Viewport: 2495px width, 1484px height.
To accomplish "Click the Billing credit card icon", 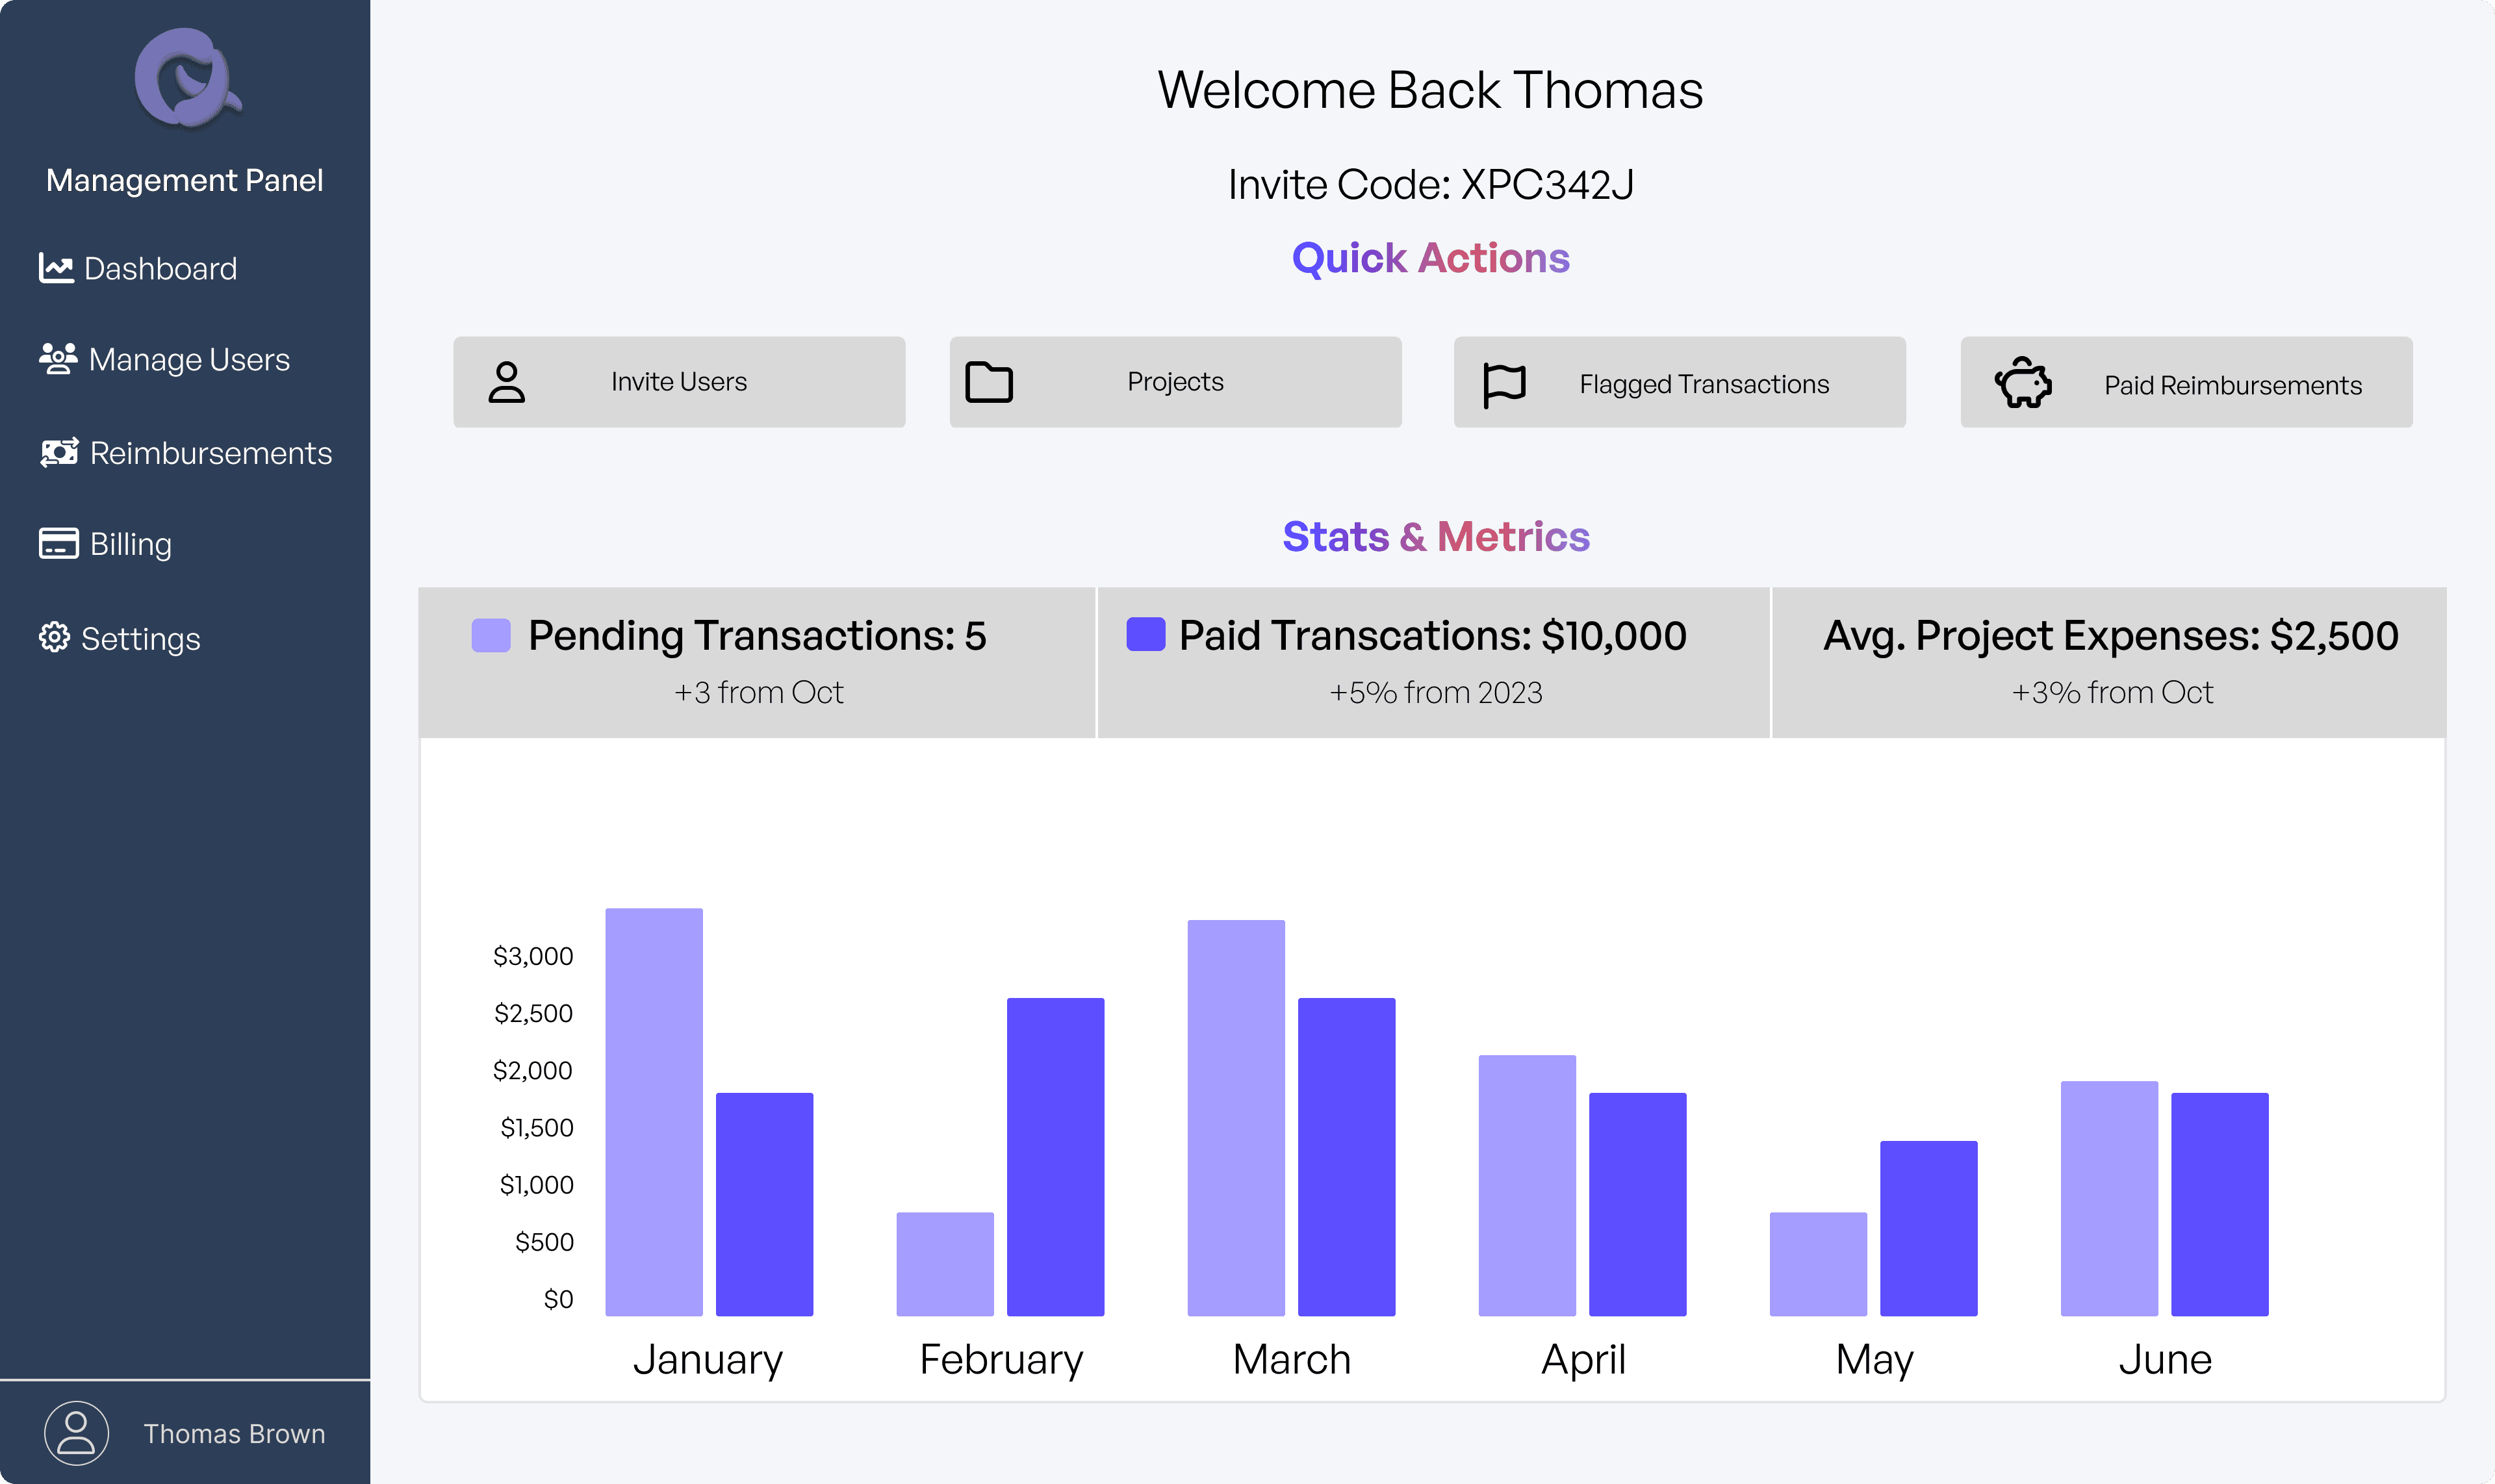I will [x=59, y=543].
